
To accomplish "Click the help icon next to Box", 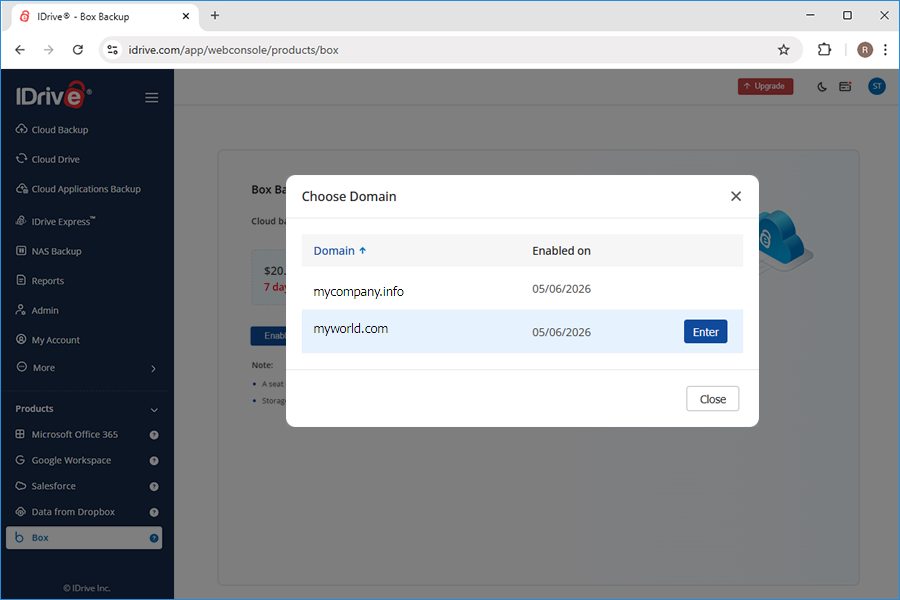I will click(154, 538).
